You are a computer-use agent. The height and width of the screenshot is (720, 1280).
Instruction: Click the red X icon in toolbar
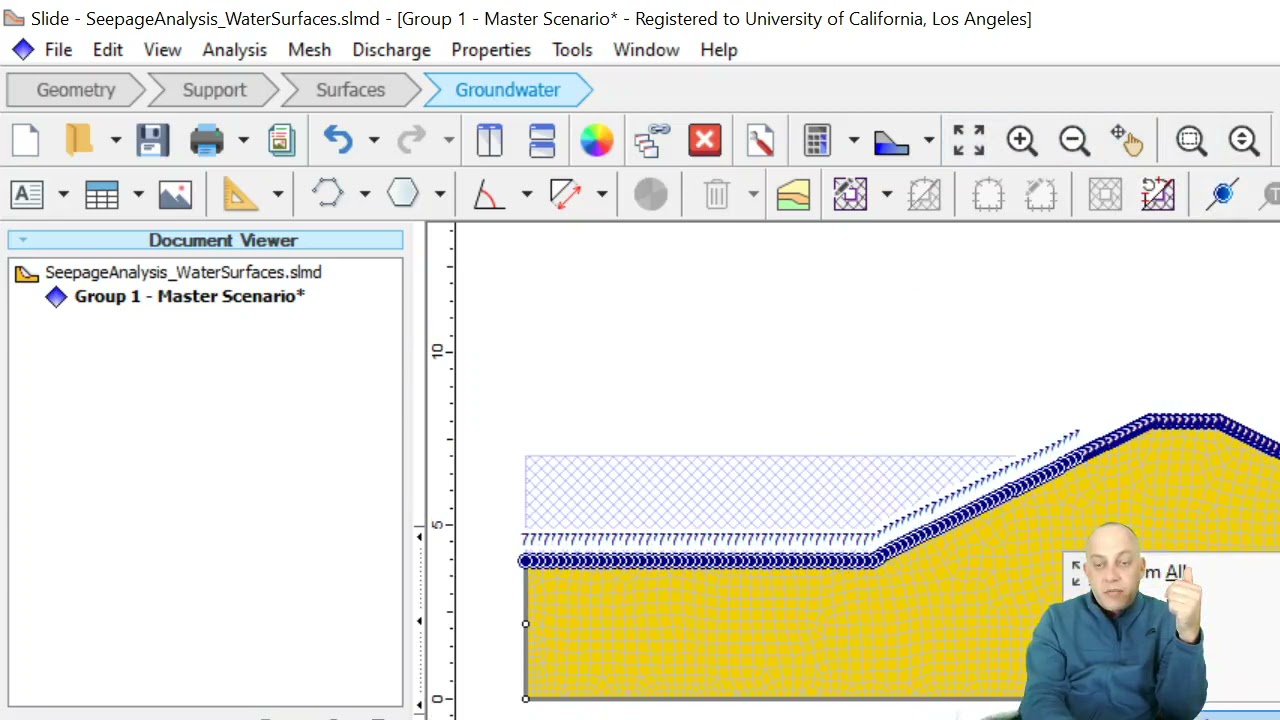705,140
